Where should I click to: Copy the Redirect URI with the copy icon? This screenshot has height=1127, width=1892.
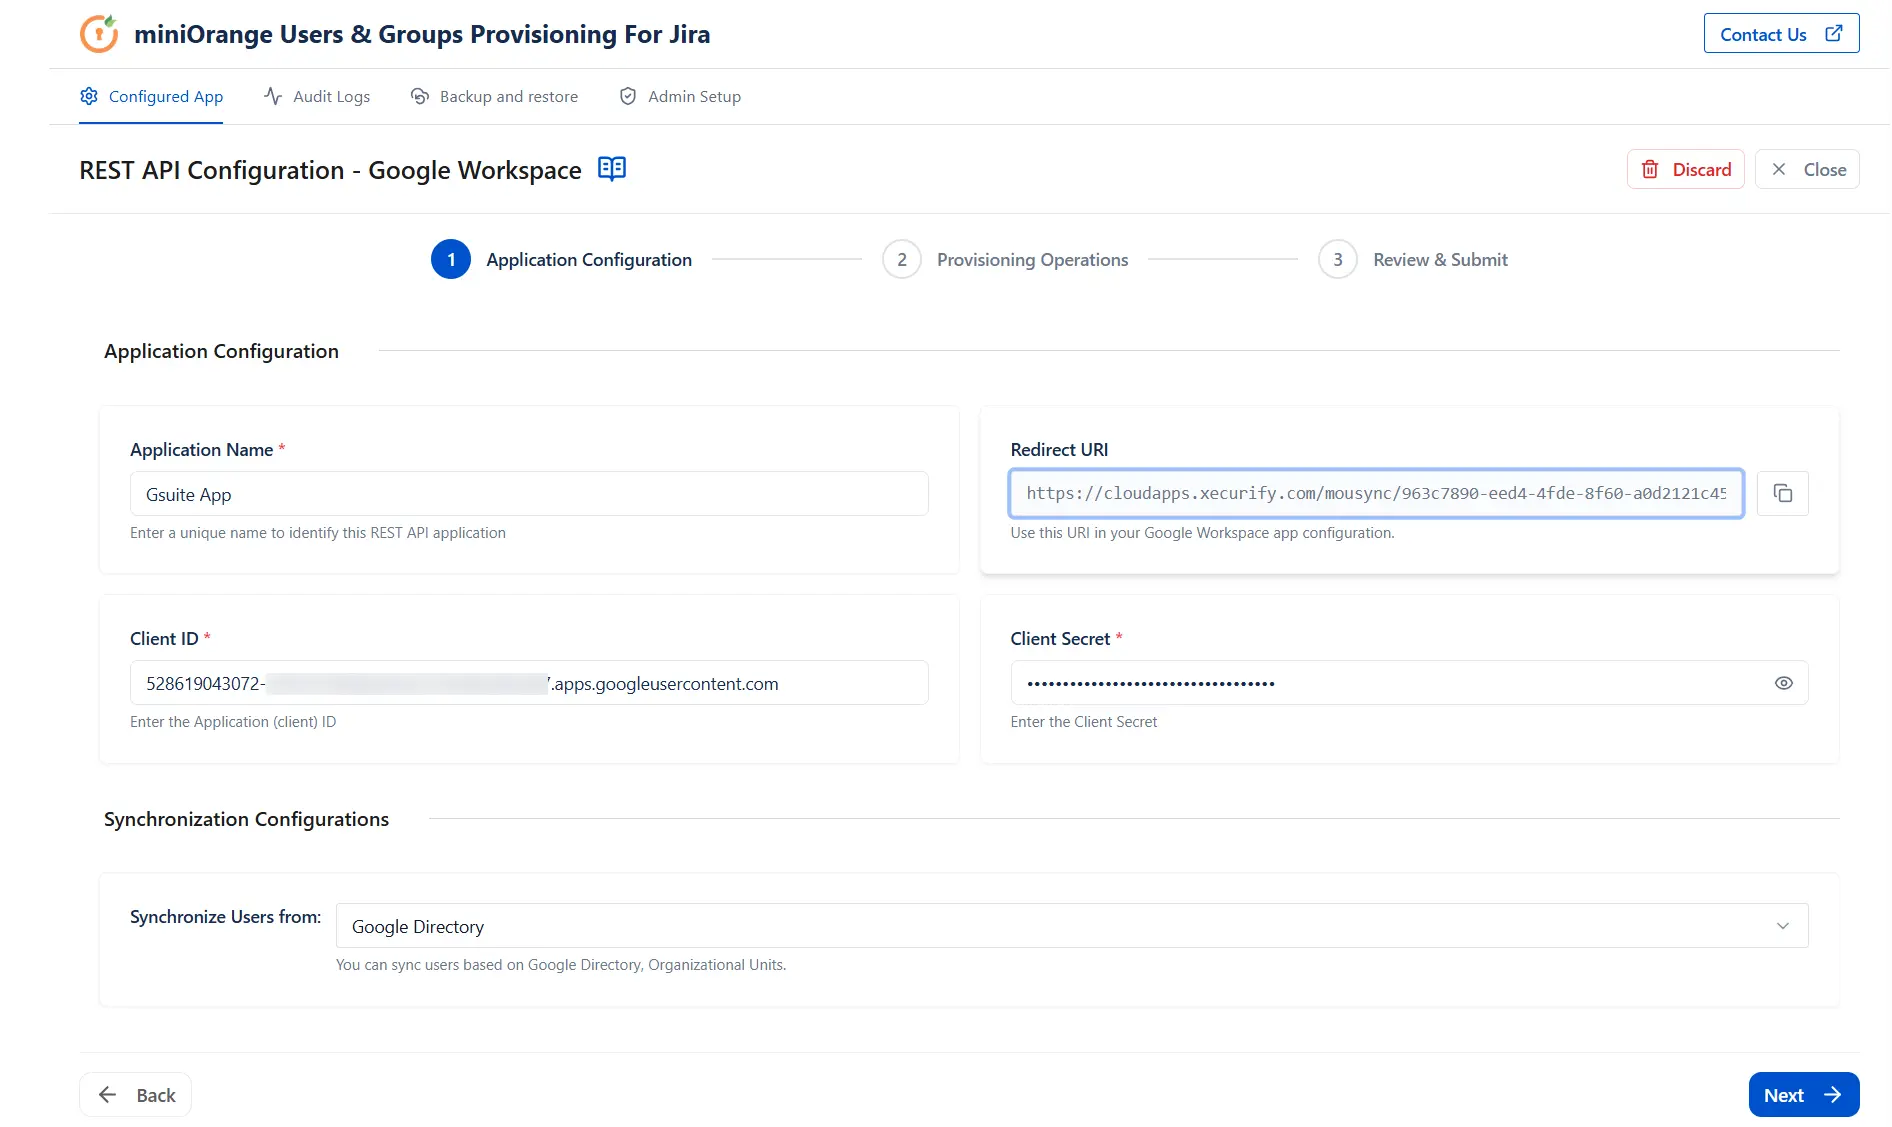(x=1782, y=493)
